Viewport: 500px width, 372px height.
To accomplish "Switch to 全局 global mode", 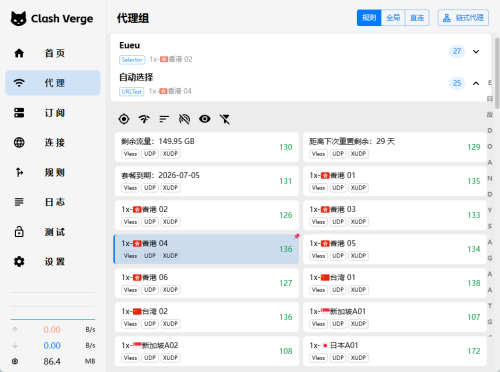I will point(393,18).
